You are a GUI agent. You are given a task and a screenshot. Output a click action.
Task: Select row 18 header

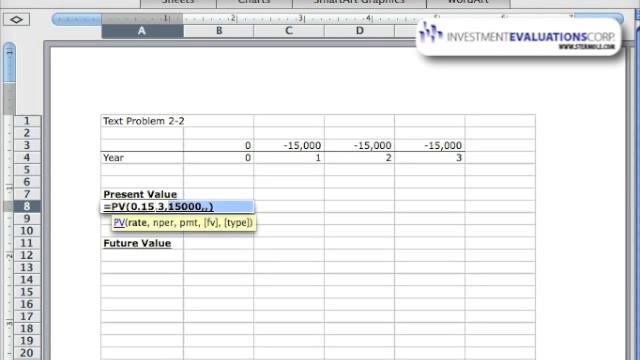[x=27, y=329]
